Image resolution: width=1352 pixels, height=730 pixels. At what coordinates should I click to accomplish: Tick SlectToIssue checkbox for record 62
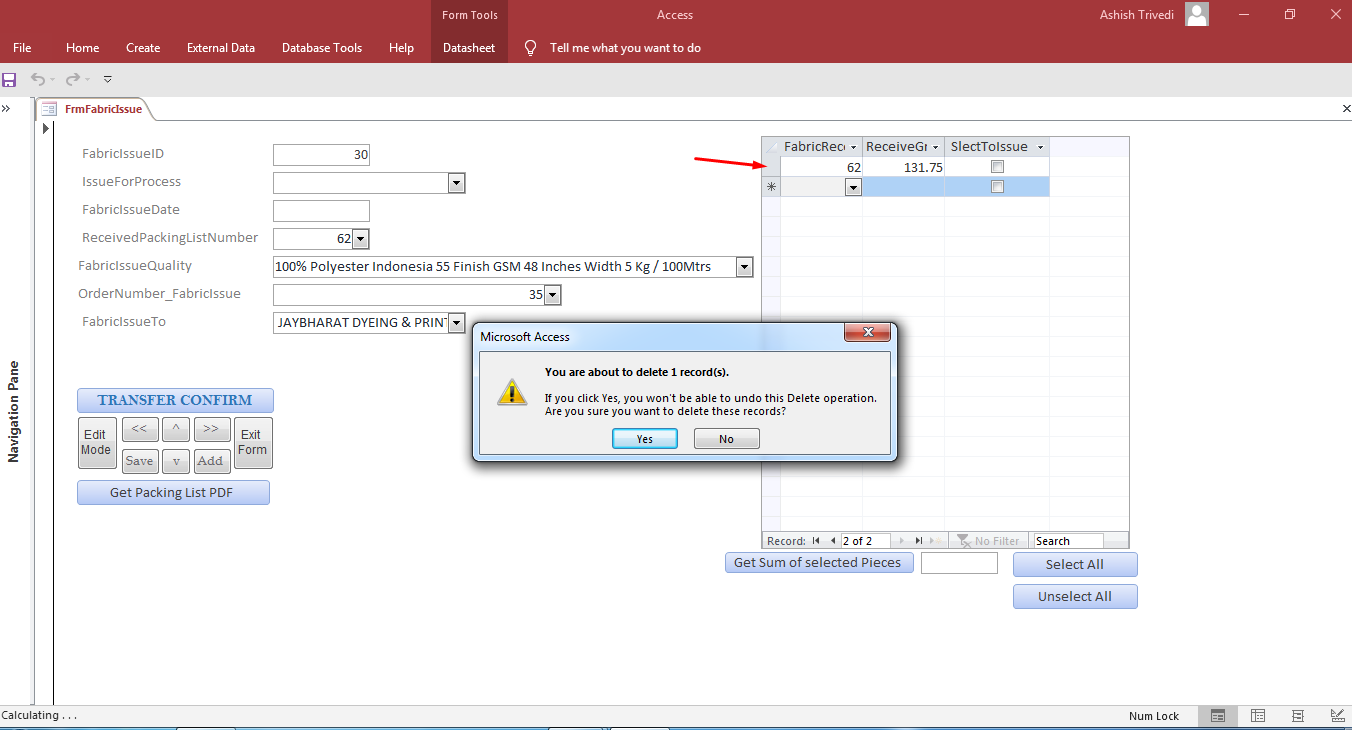point(997,167)
